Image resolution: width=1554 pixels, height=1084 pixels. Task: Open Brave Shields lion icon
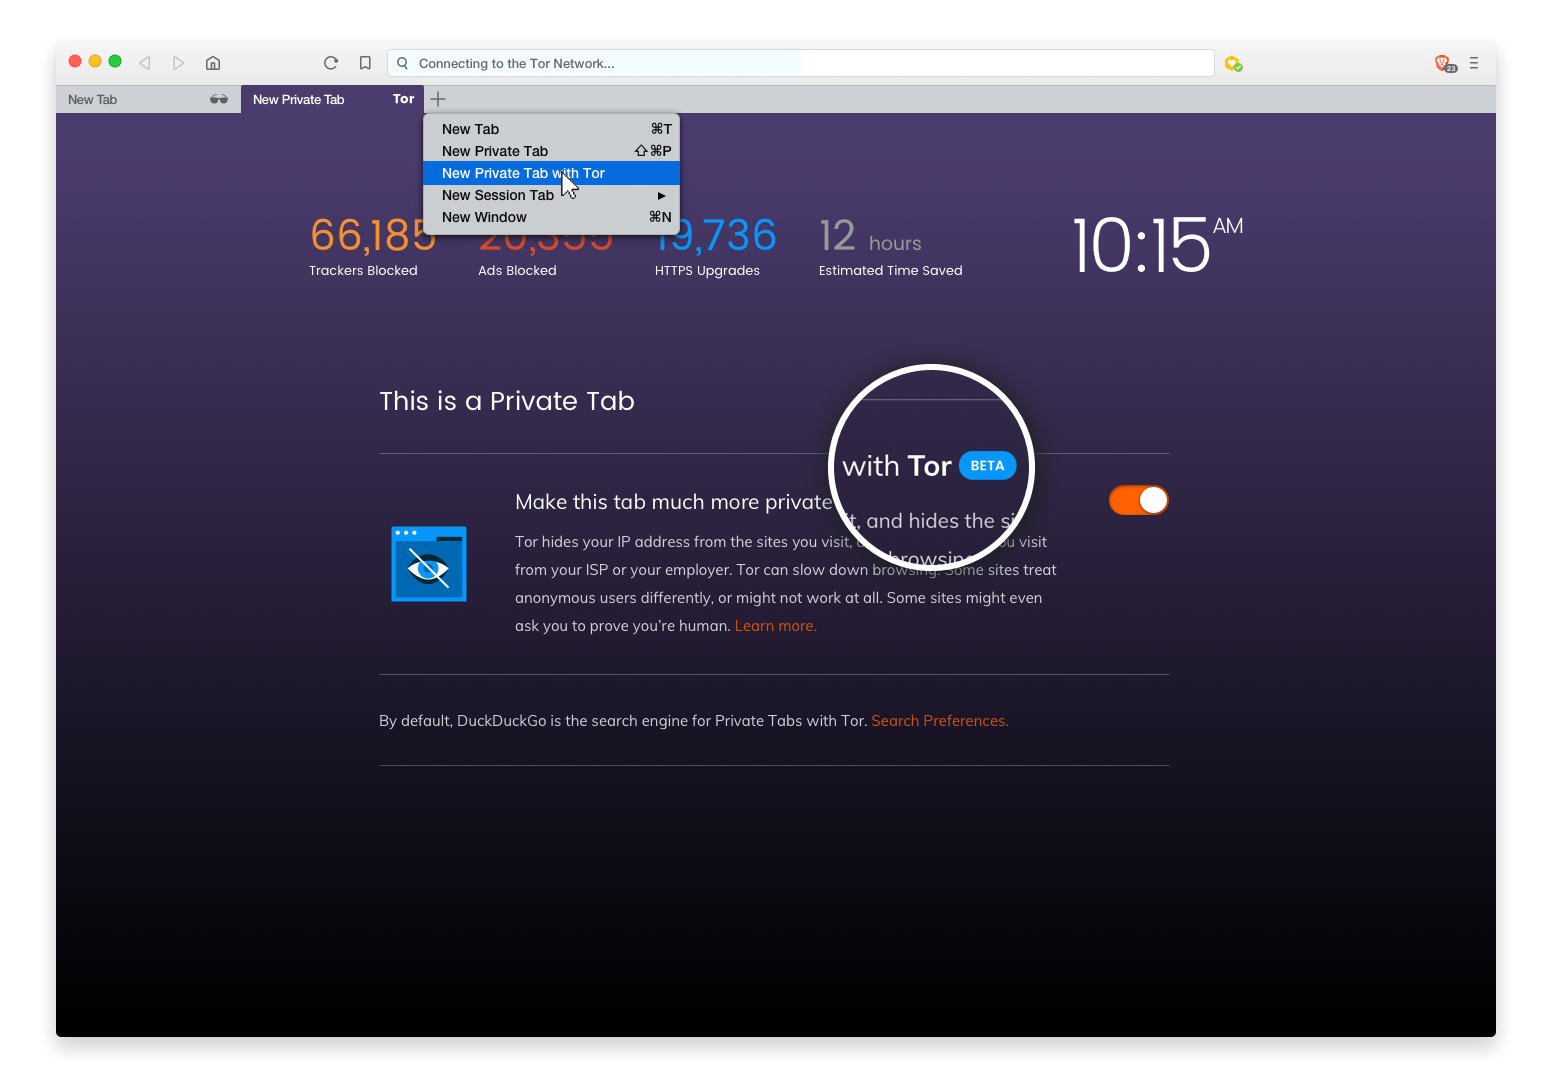1445,63
